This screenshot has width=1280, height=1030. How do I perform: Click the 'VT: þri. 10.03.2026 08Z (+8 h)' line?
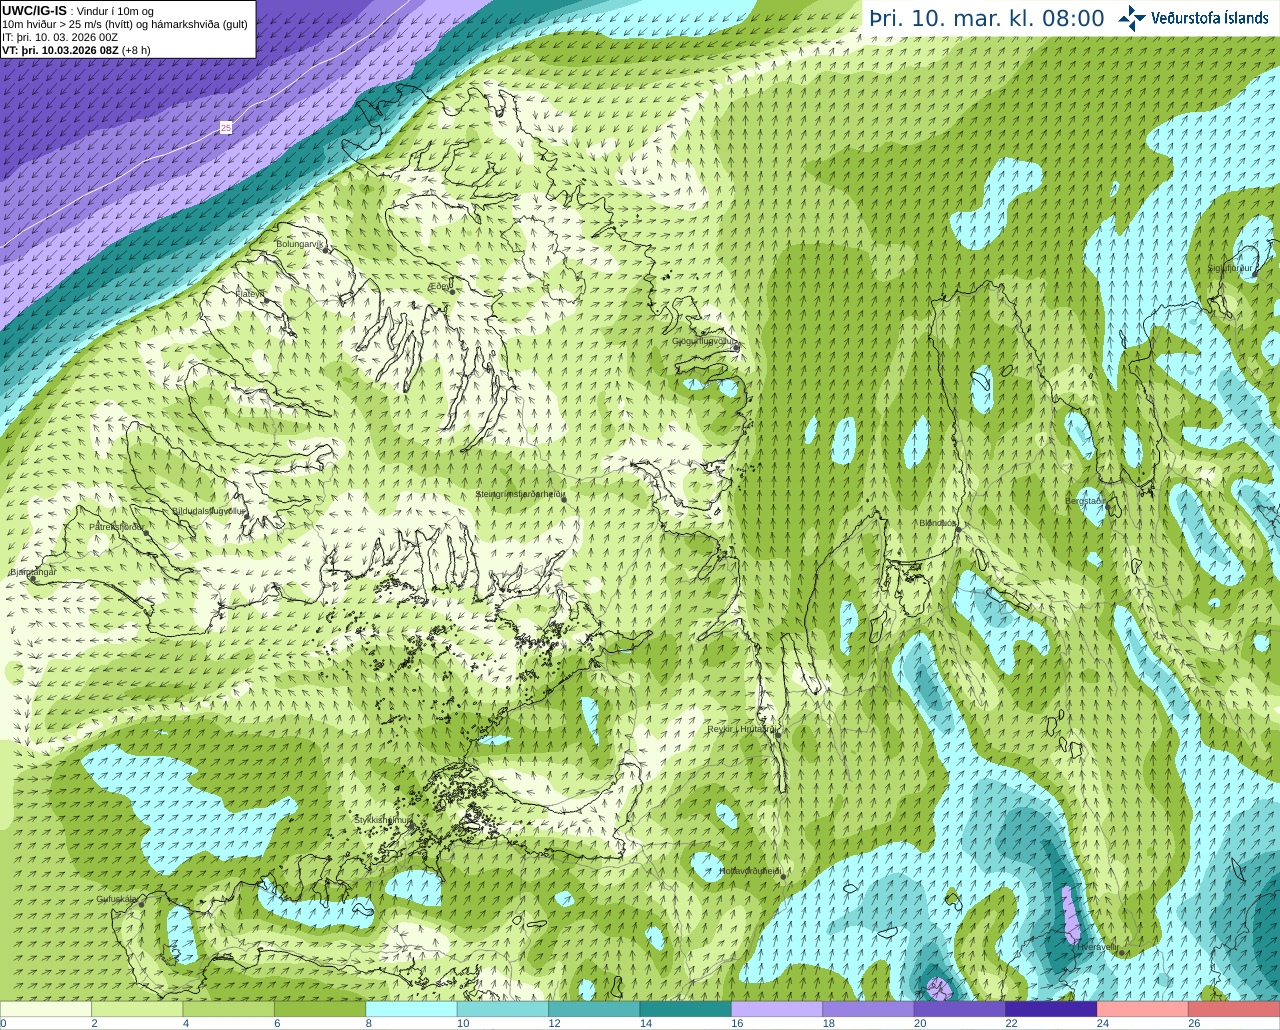[76, 50]
